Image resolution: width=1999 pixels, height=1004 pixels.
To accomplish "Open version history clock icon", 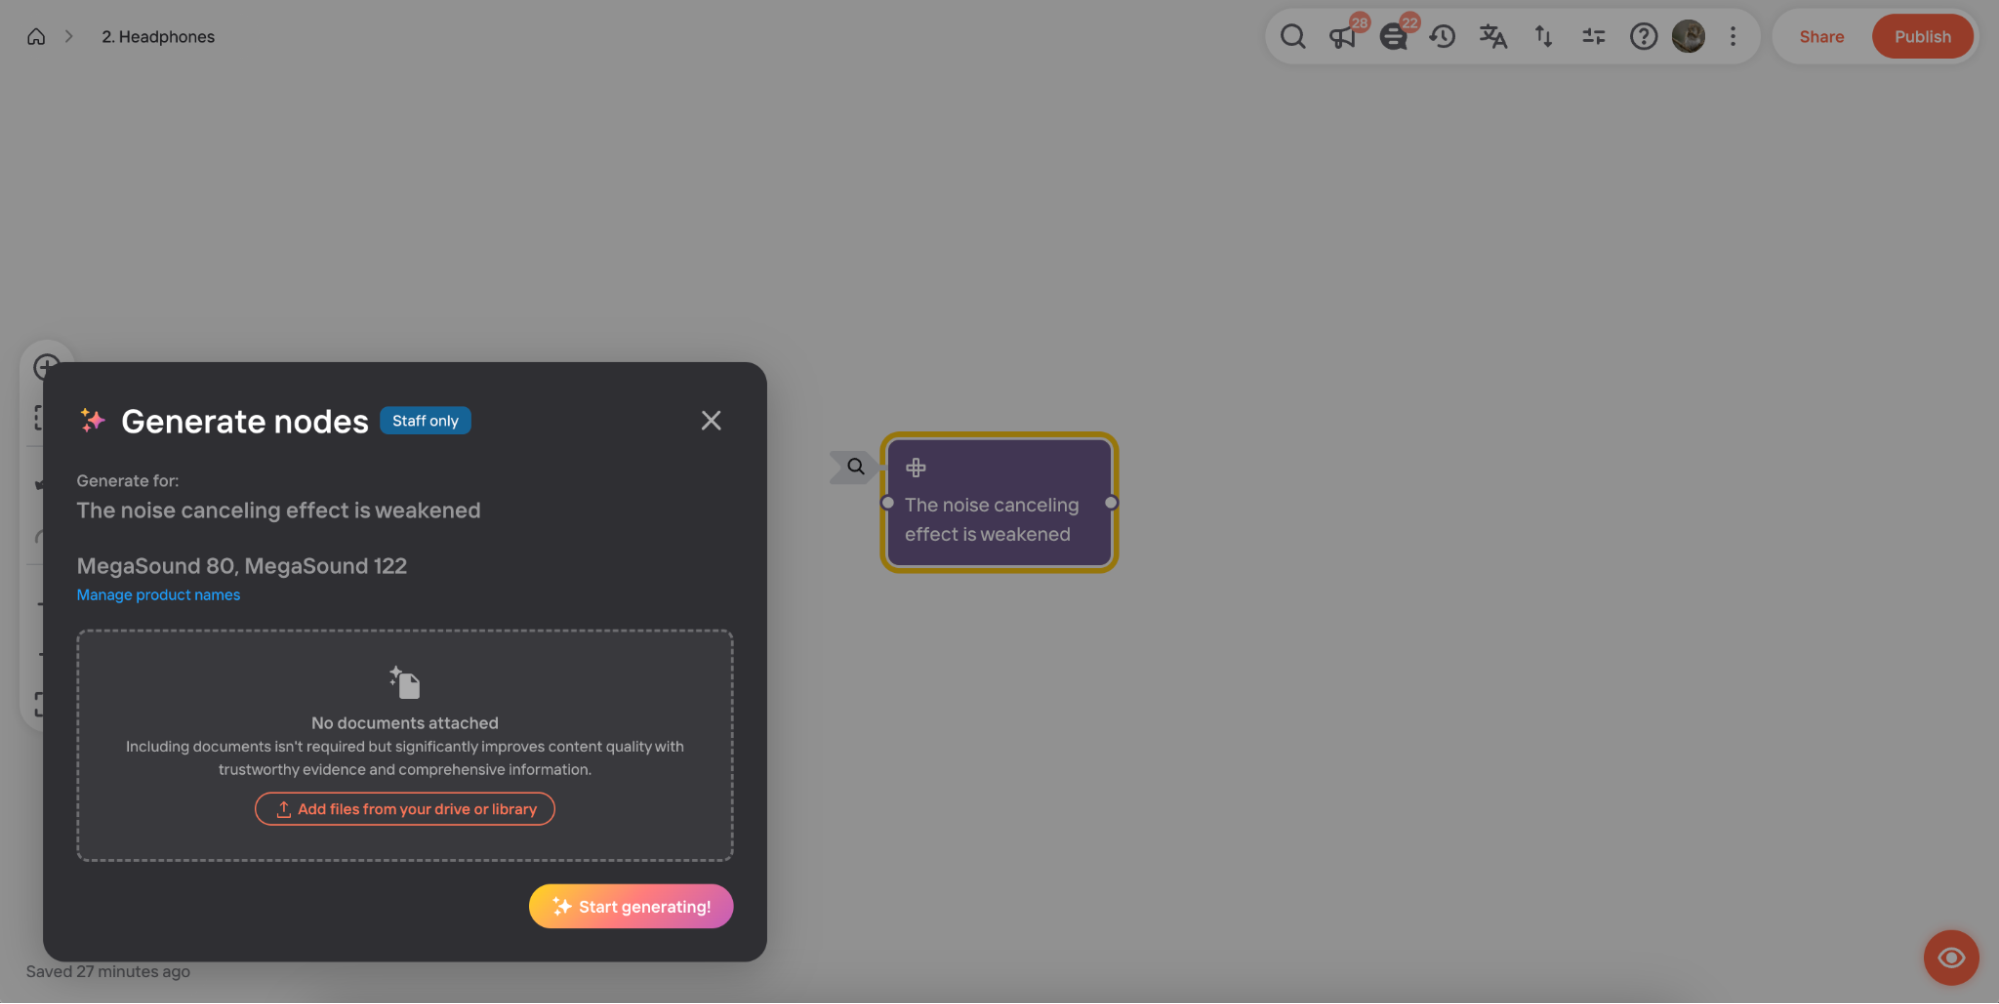I will pyautogui.click(x=1442, y=37).
